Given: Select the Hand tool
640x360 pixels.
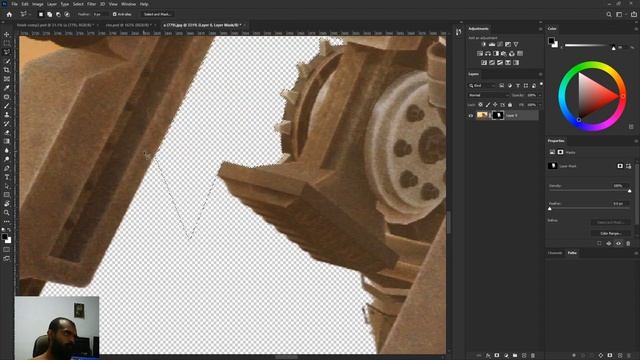Looking at the screenshot, I should point(7,204).
